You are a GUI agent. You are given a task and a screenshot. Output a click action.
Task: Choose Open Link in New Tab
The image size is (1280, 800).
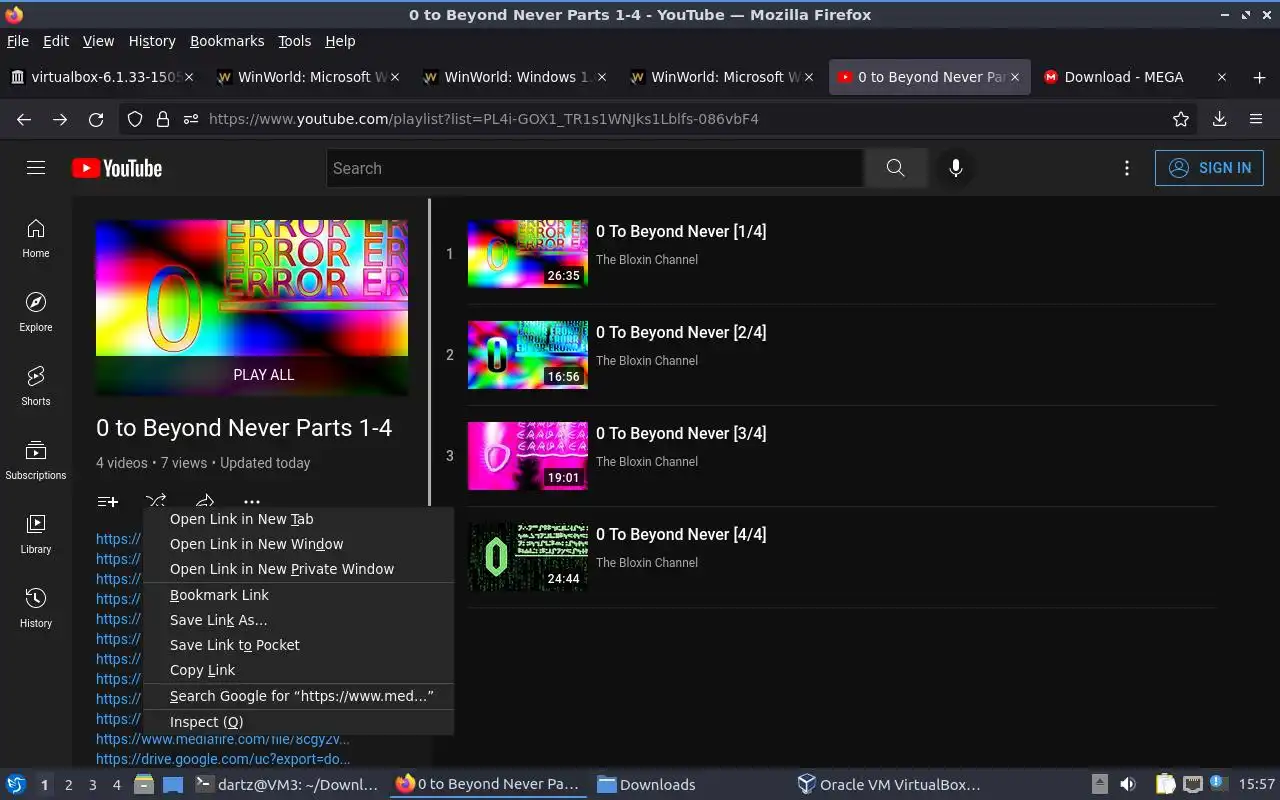298,519
